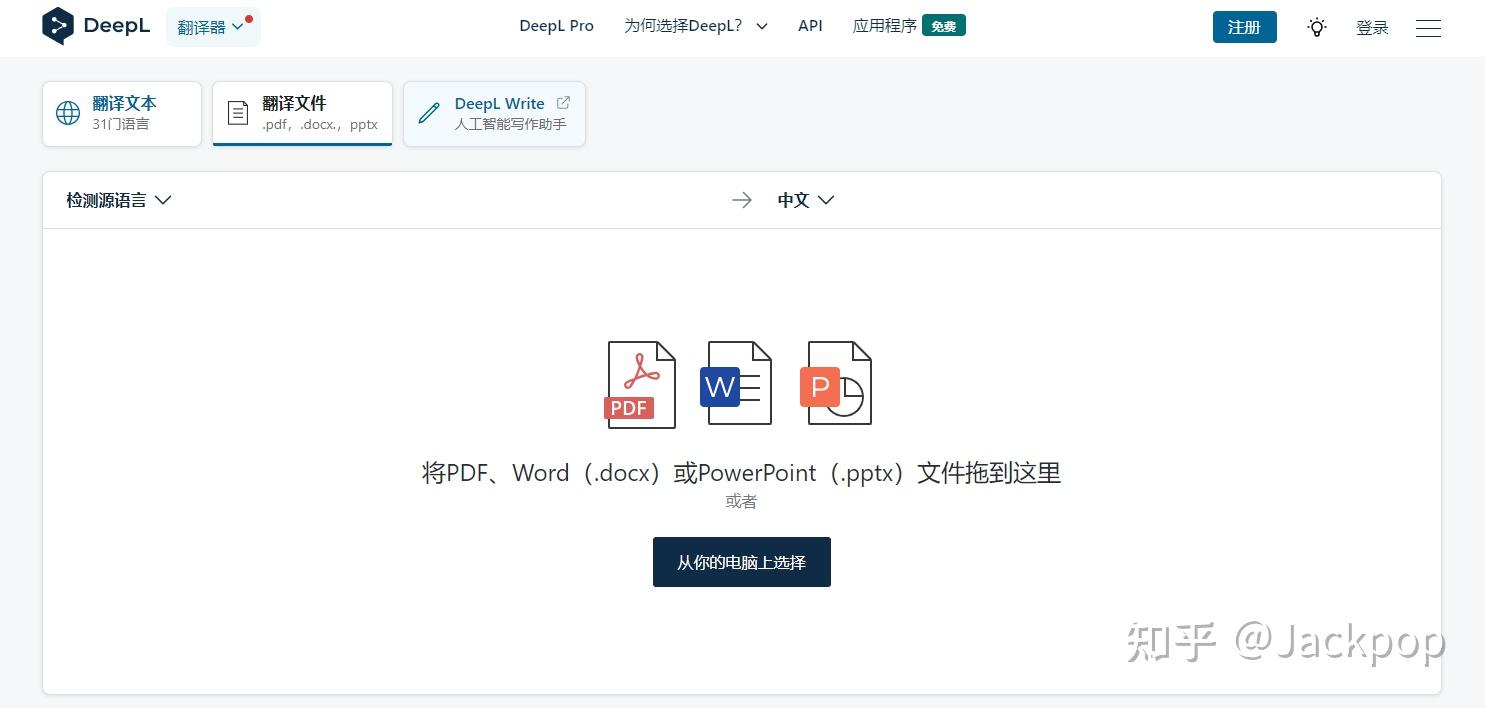Image resolution: width=1485 pixels, height=708 pixels.
Task: Open the 中文 target language dropdown
Action: 806,200
